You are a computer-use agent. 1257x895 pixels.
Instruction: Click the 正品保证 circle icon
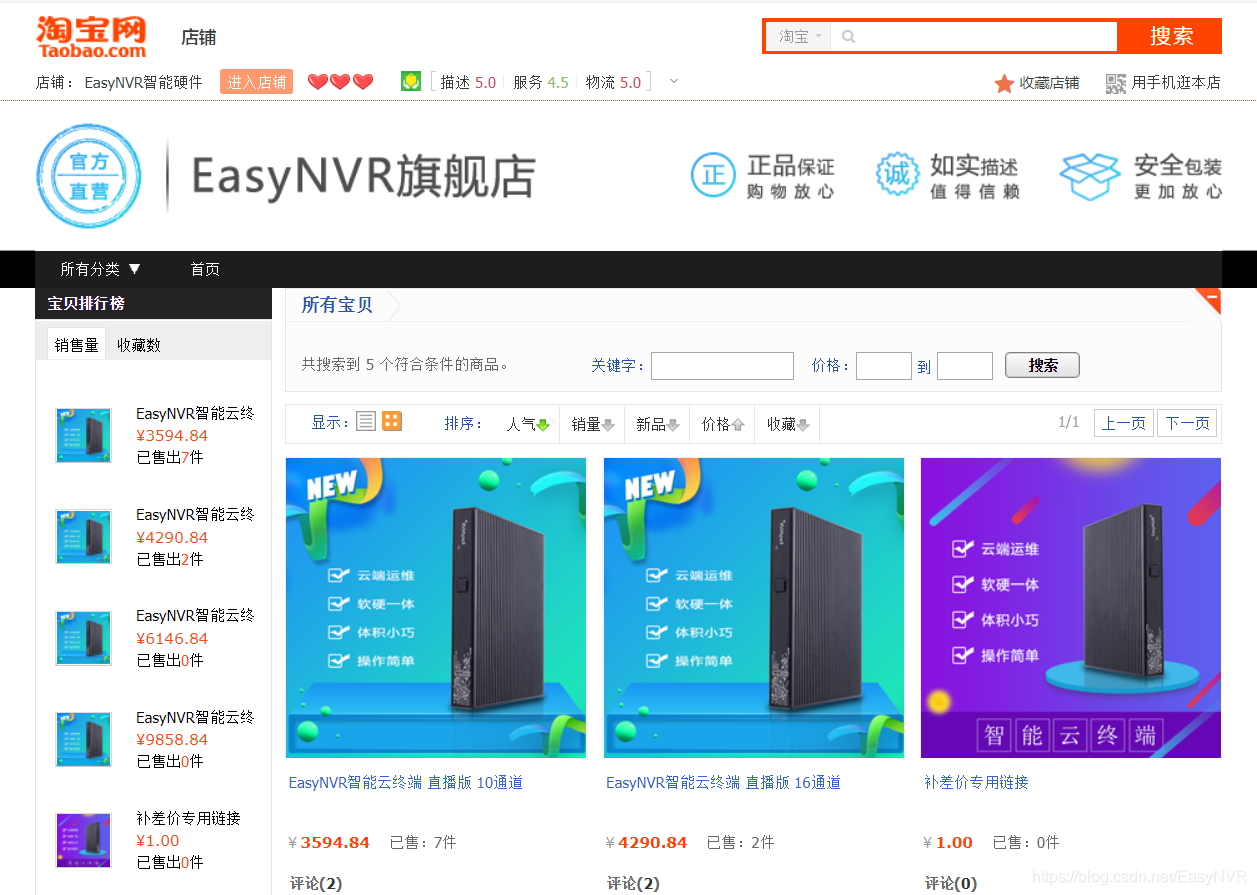(713, 176)
